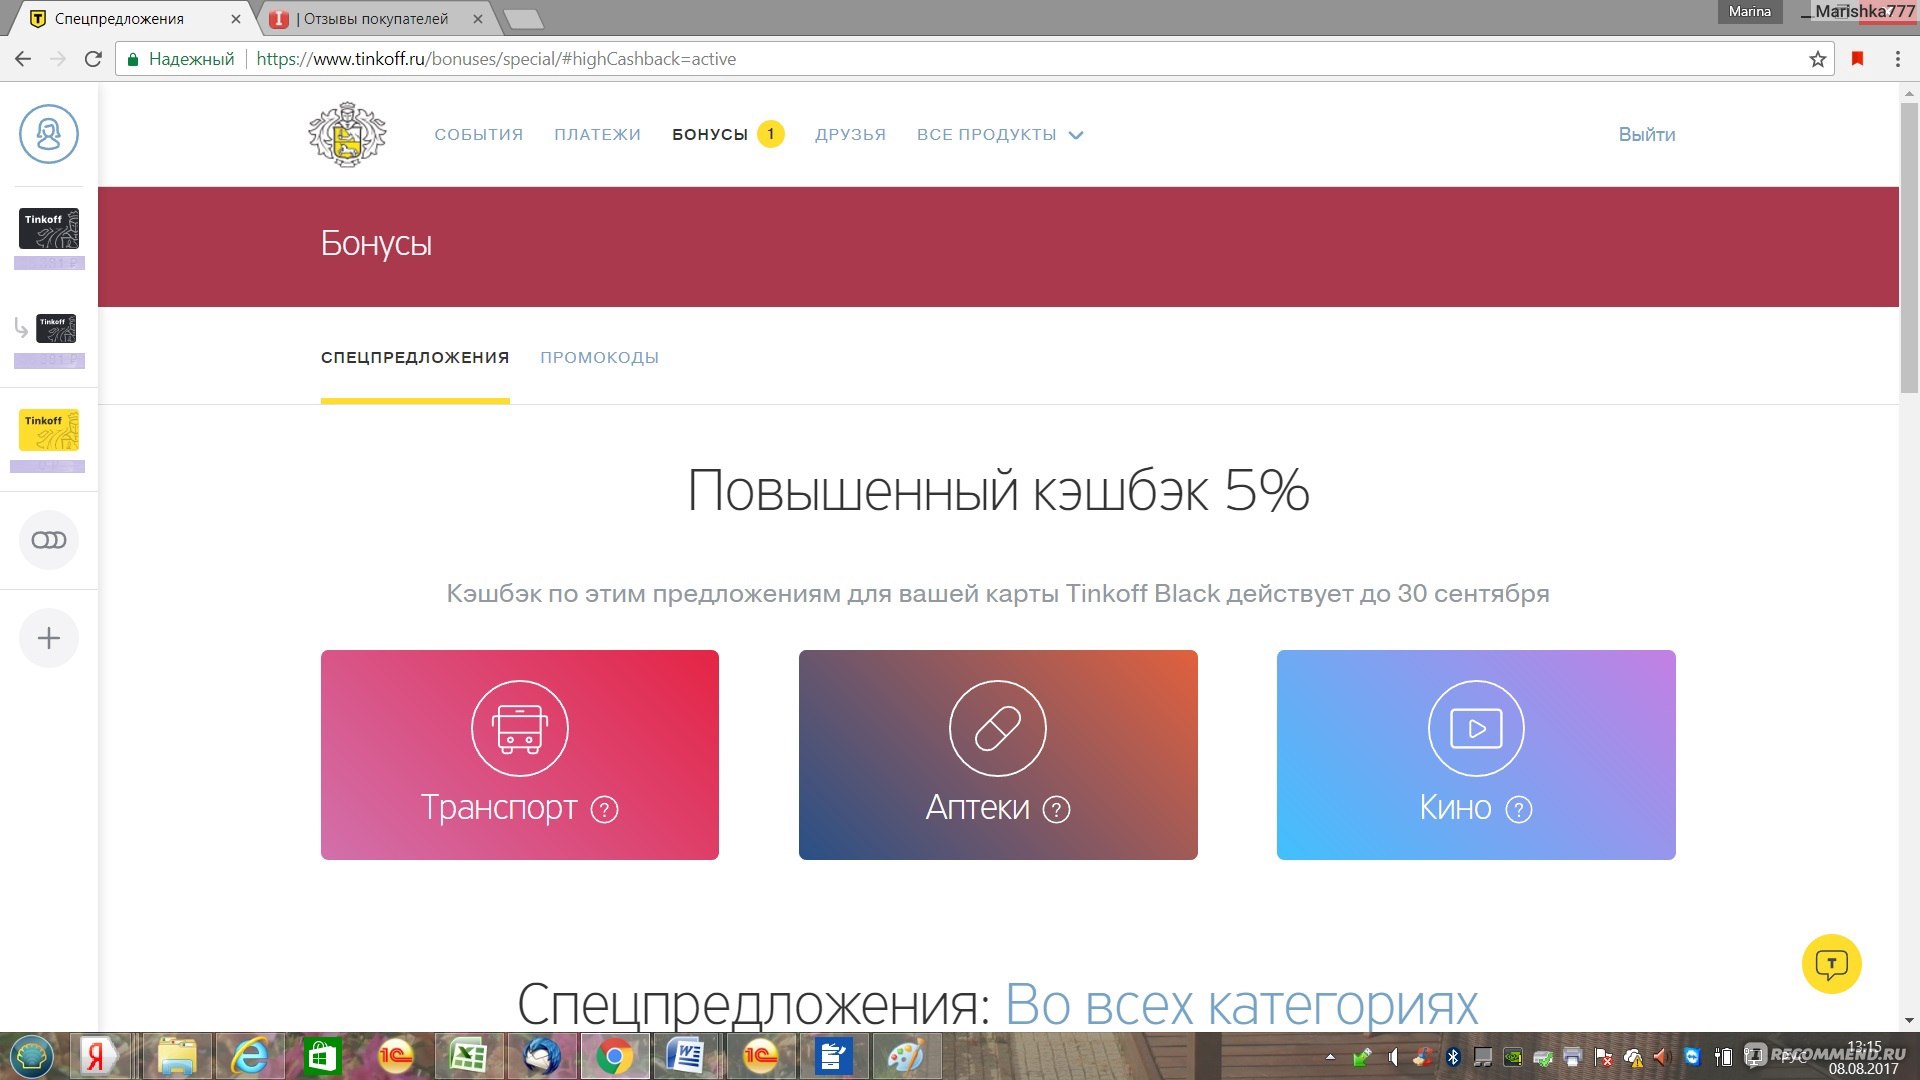Show help for Аптеки category

point(1056,809)
